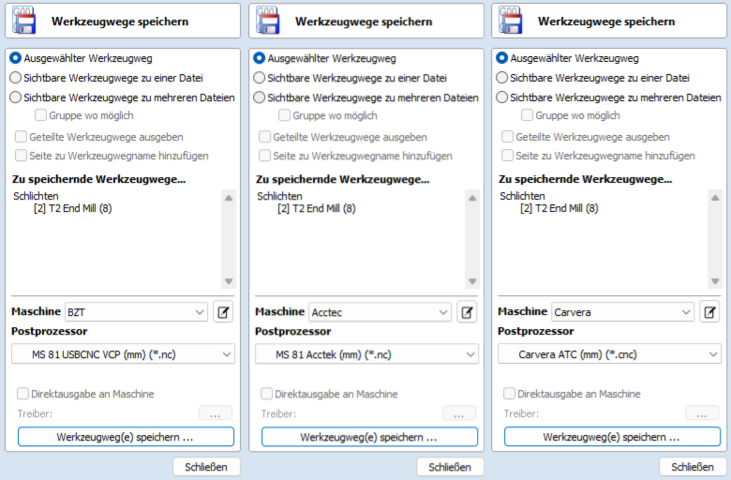Screen dimensions: 731x480
Task: Open the Maschine dropdown showing Acctec
Action: (380, 312)
